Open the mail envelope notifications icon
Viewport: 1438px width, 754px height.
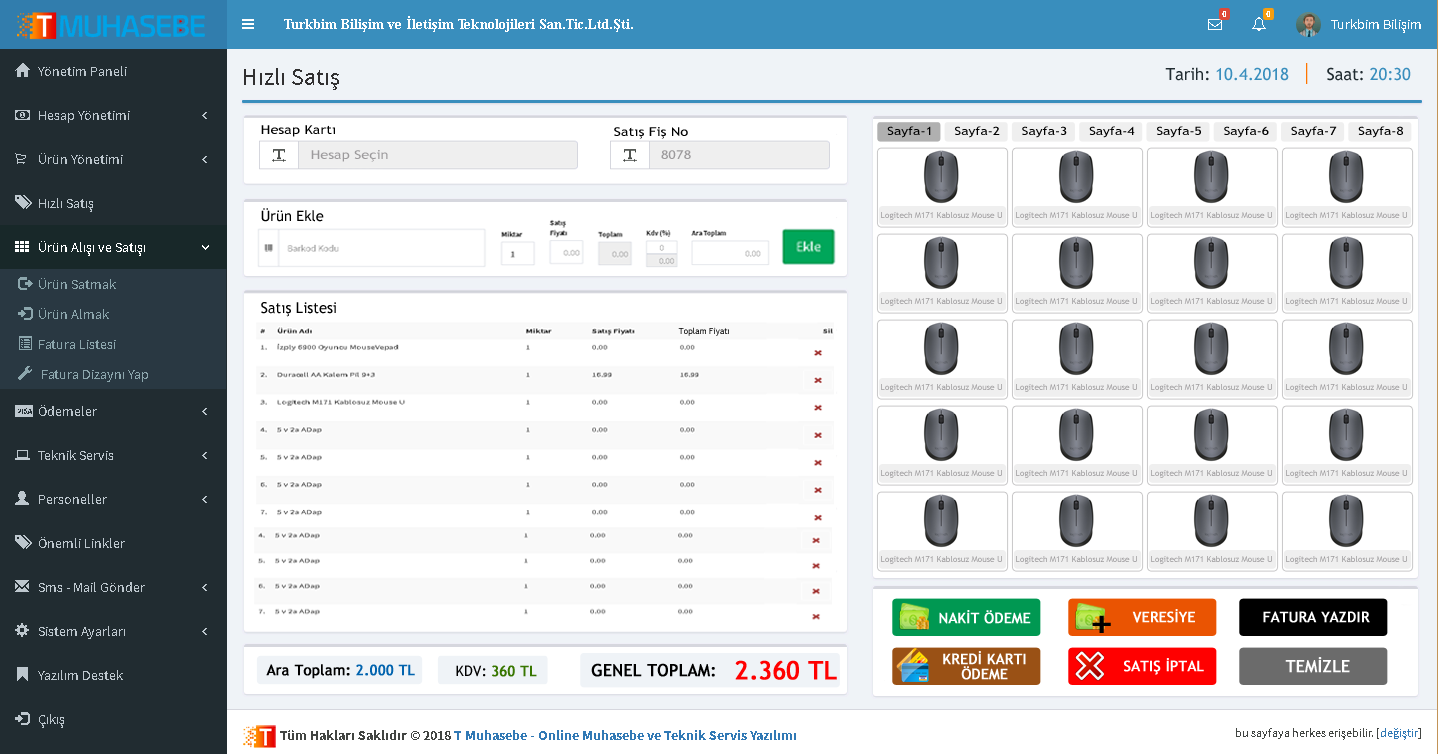click(x=1215, y=24)
